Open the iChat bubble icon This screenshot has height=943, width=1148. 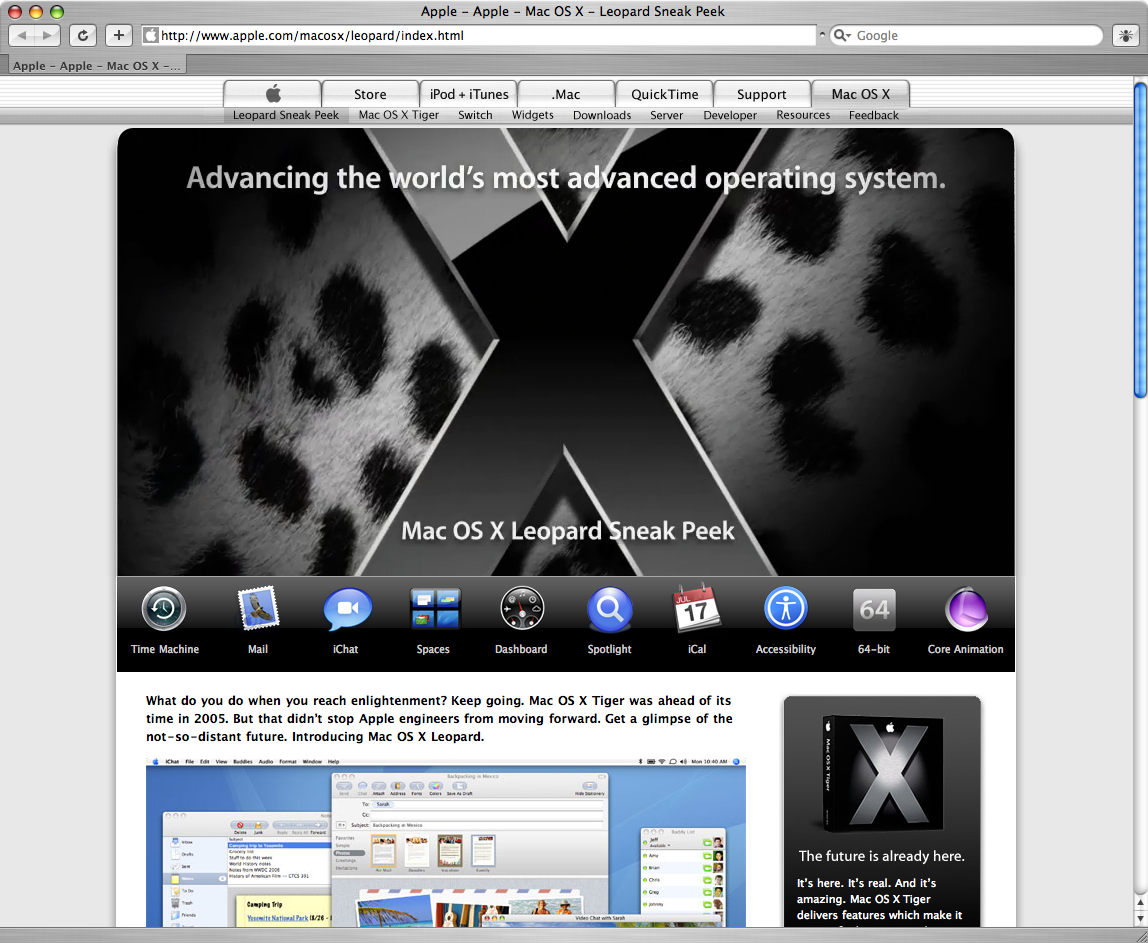tap(348, 609)
